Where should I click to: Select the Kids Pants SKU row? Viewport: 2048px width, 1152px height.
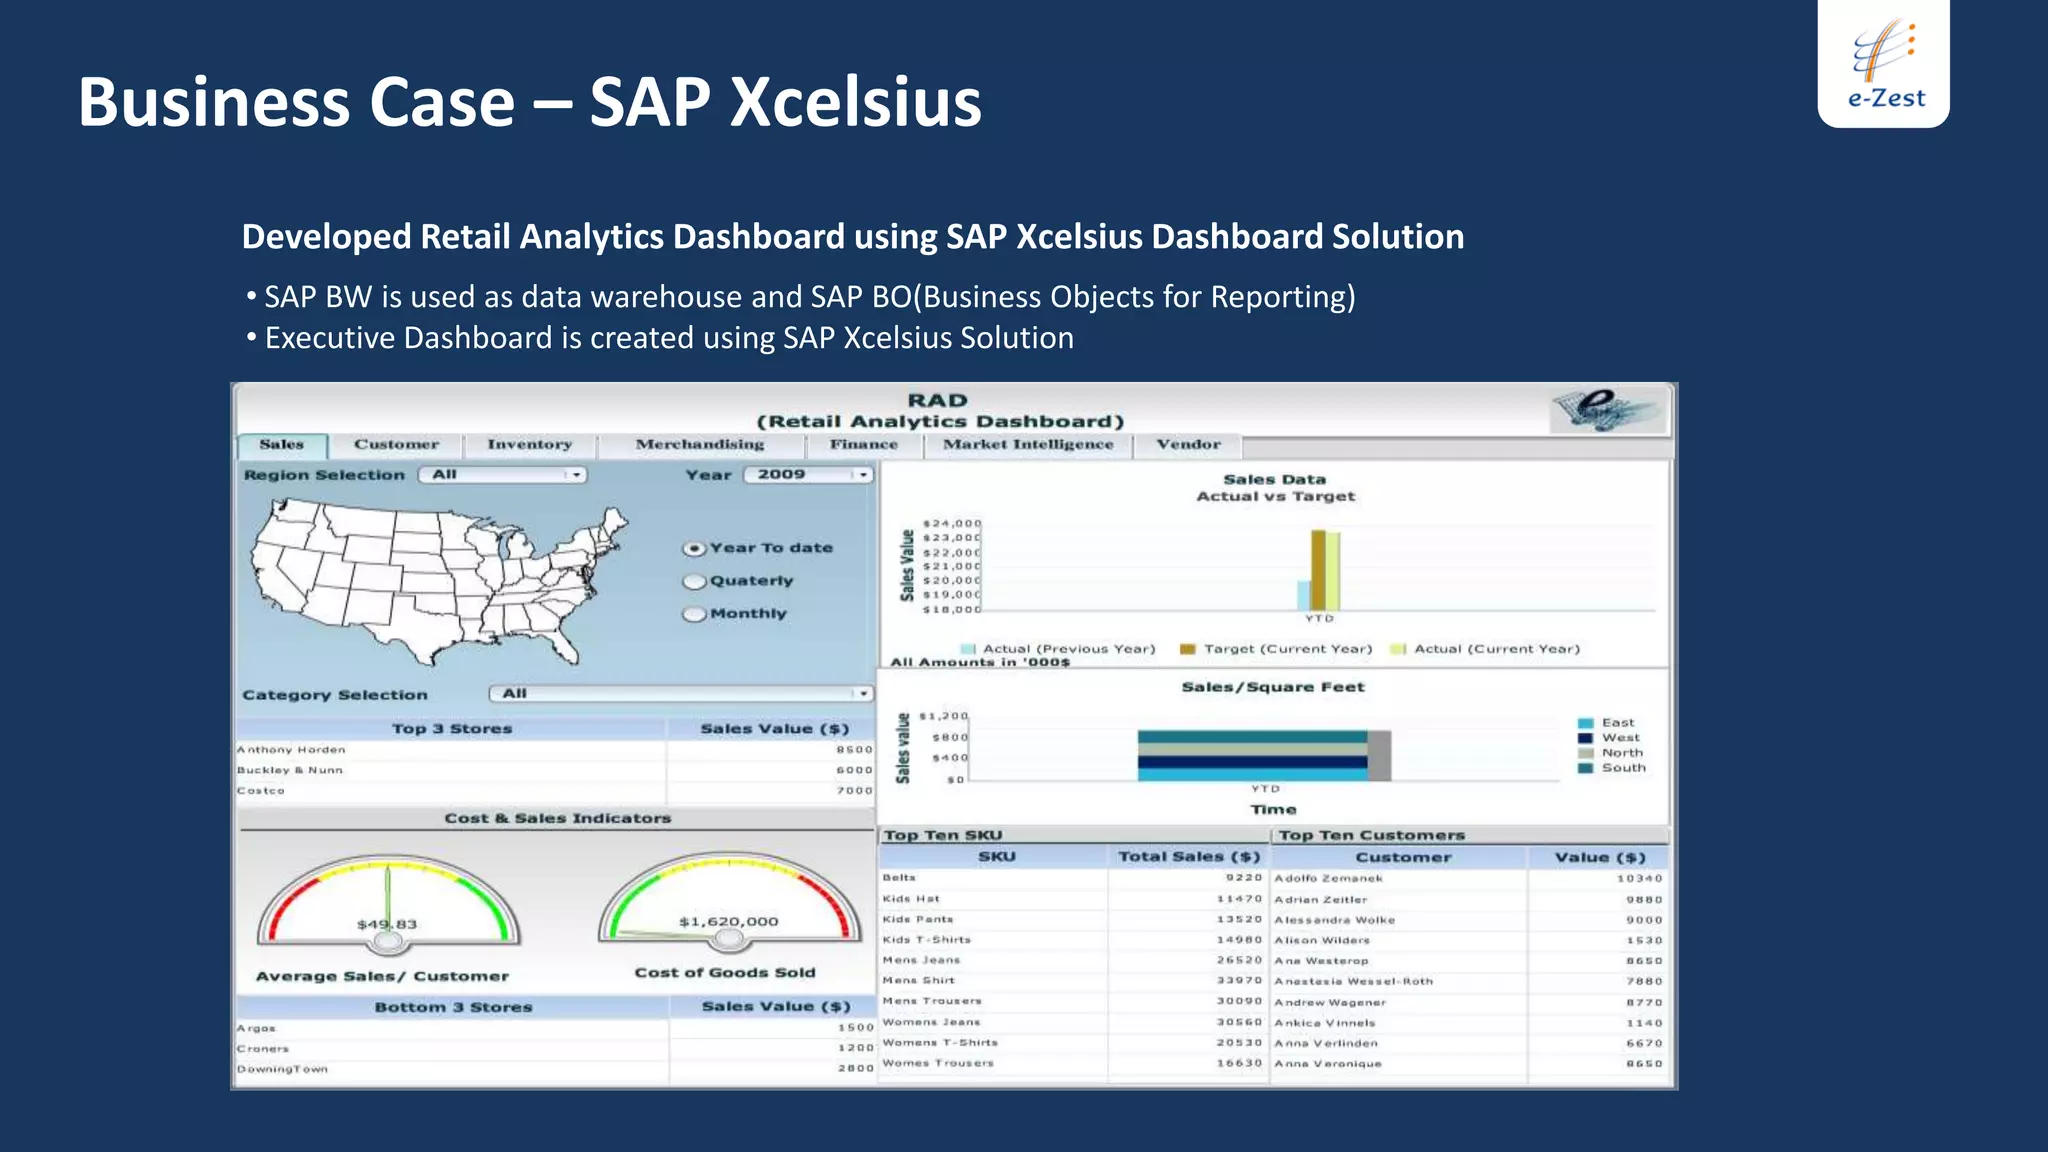(1073, 919)
